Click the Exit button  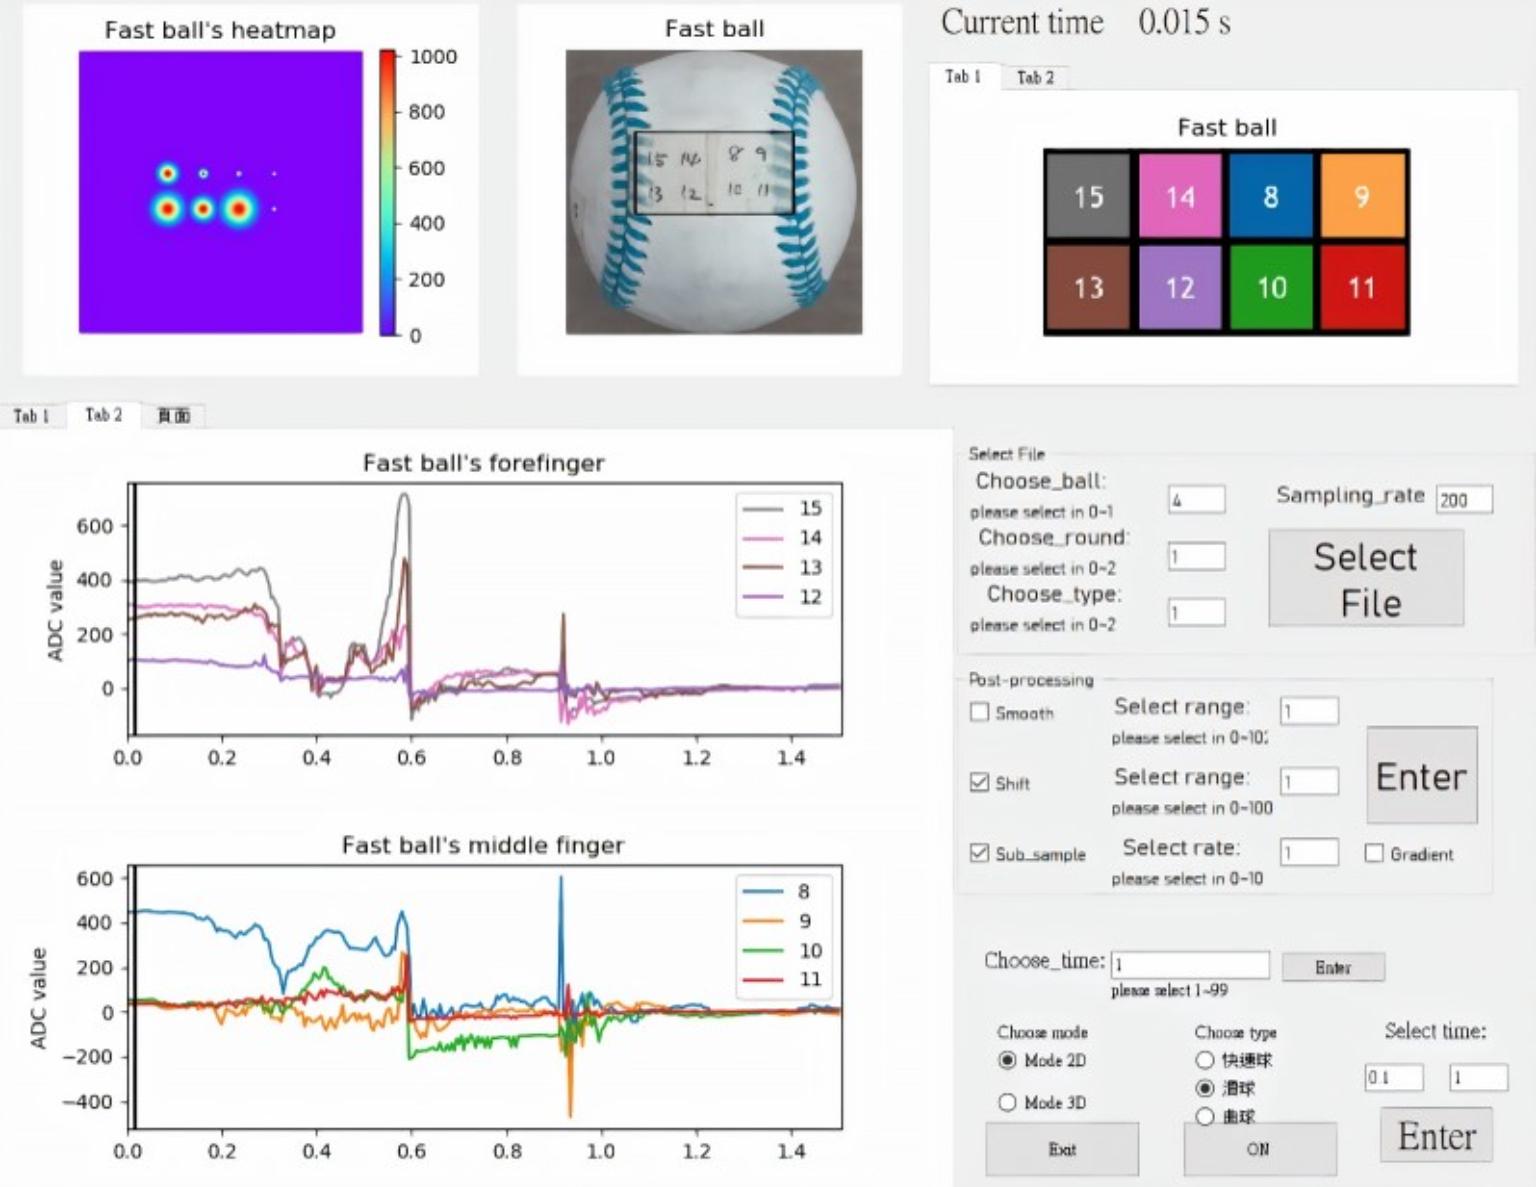pyautogui.click(x=1062, y=1149)
